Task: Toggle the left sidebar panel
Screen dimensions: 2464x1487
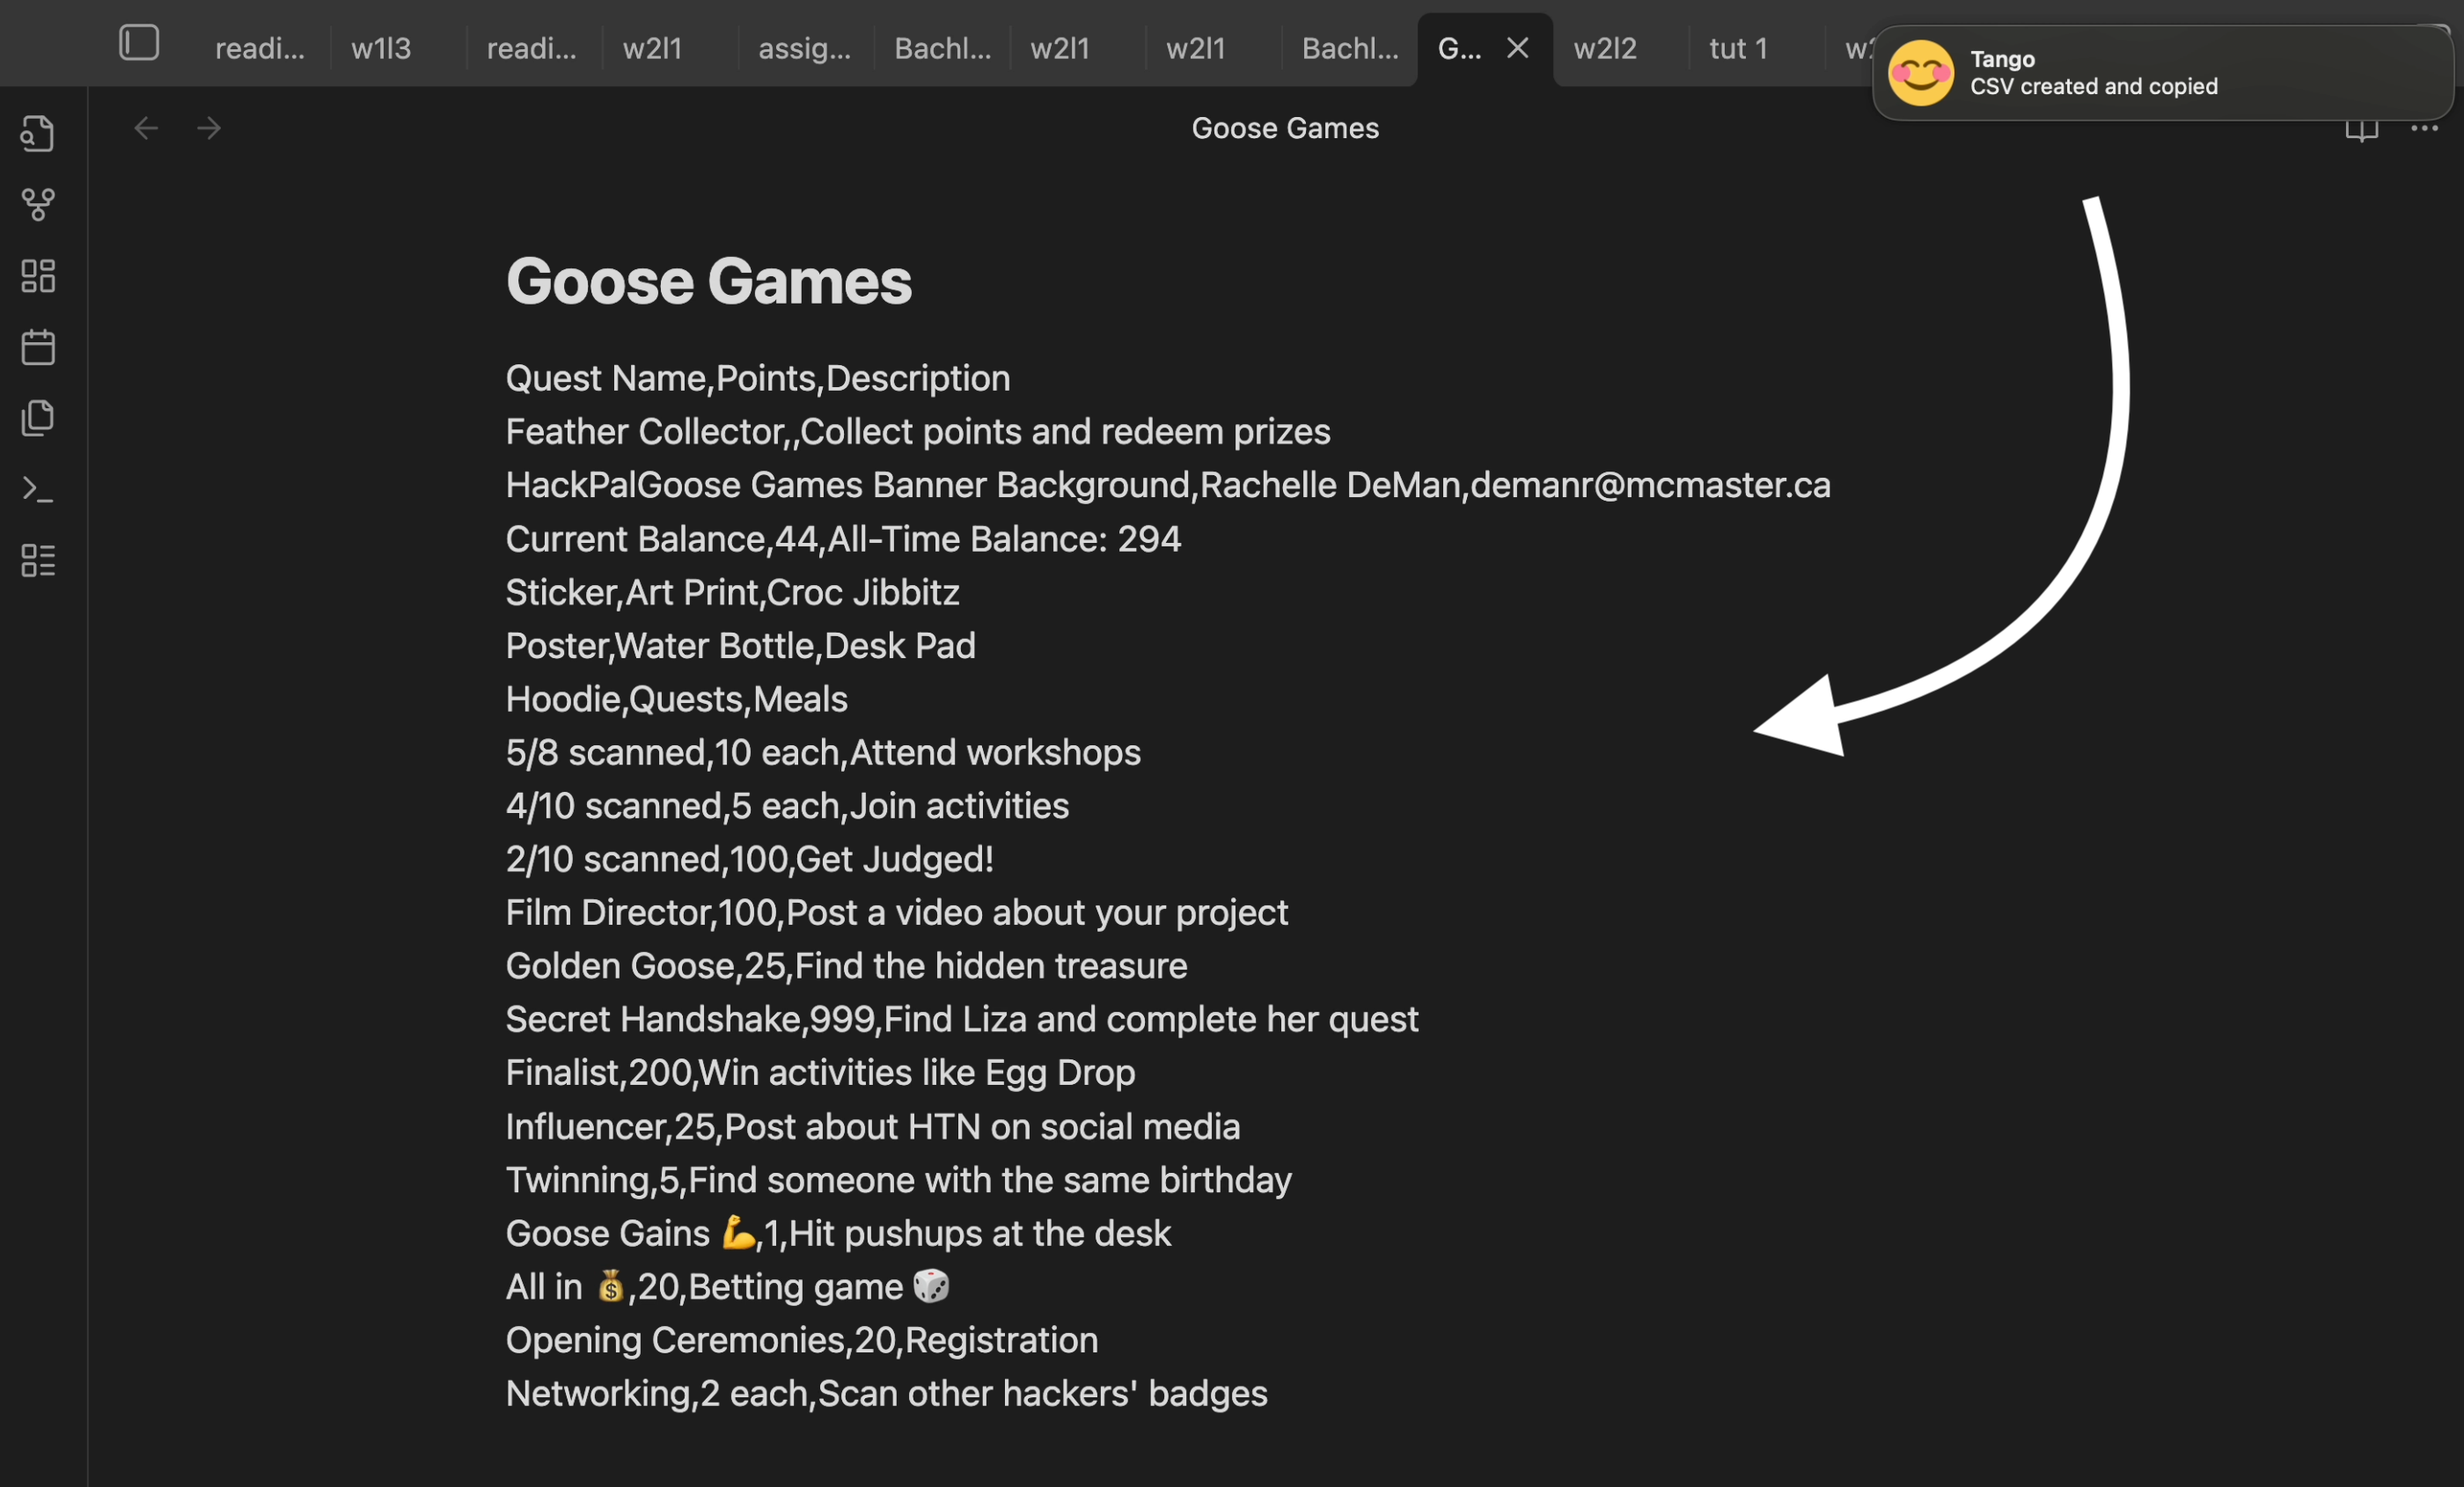Action: coord(139,43)
